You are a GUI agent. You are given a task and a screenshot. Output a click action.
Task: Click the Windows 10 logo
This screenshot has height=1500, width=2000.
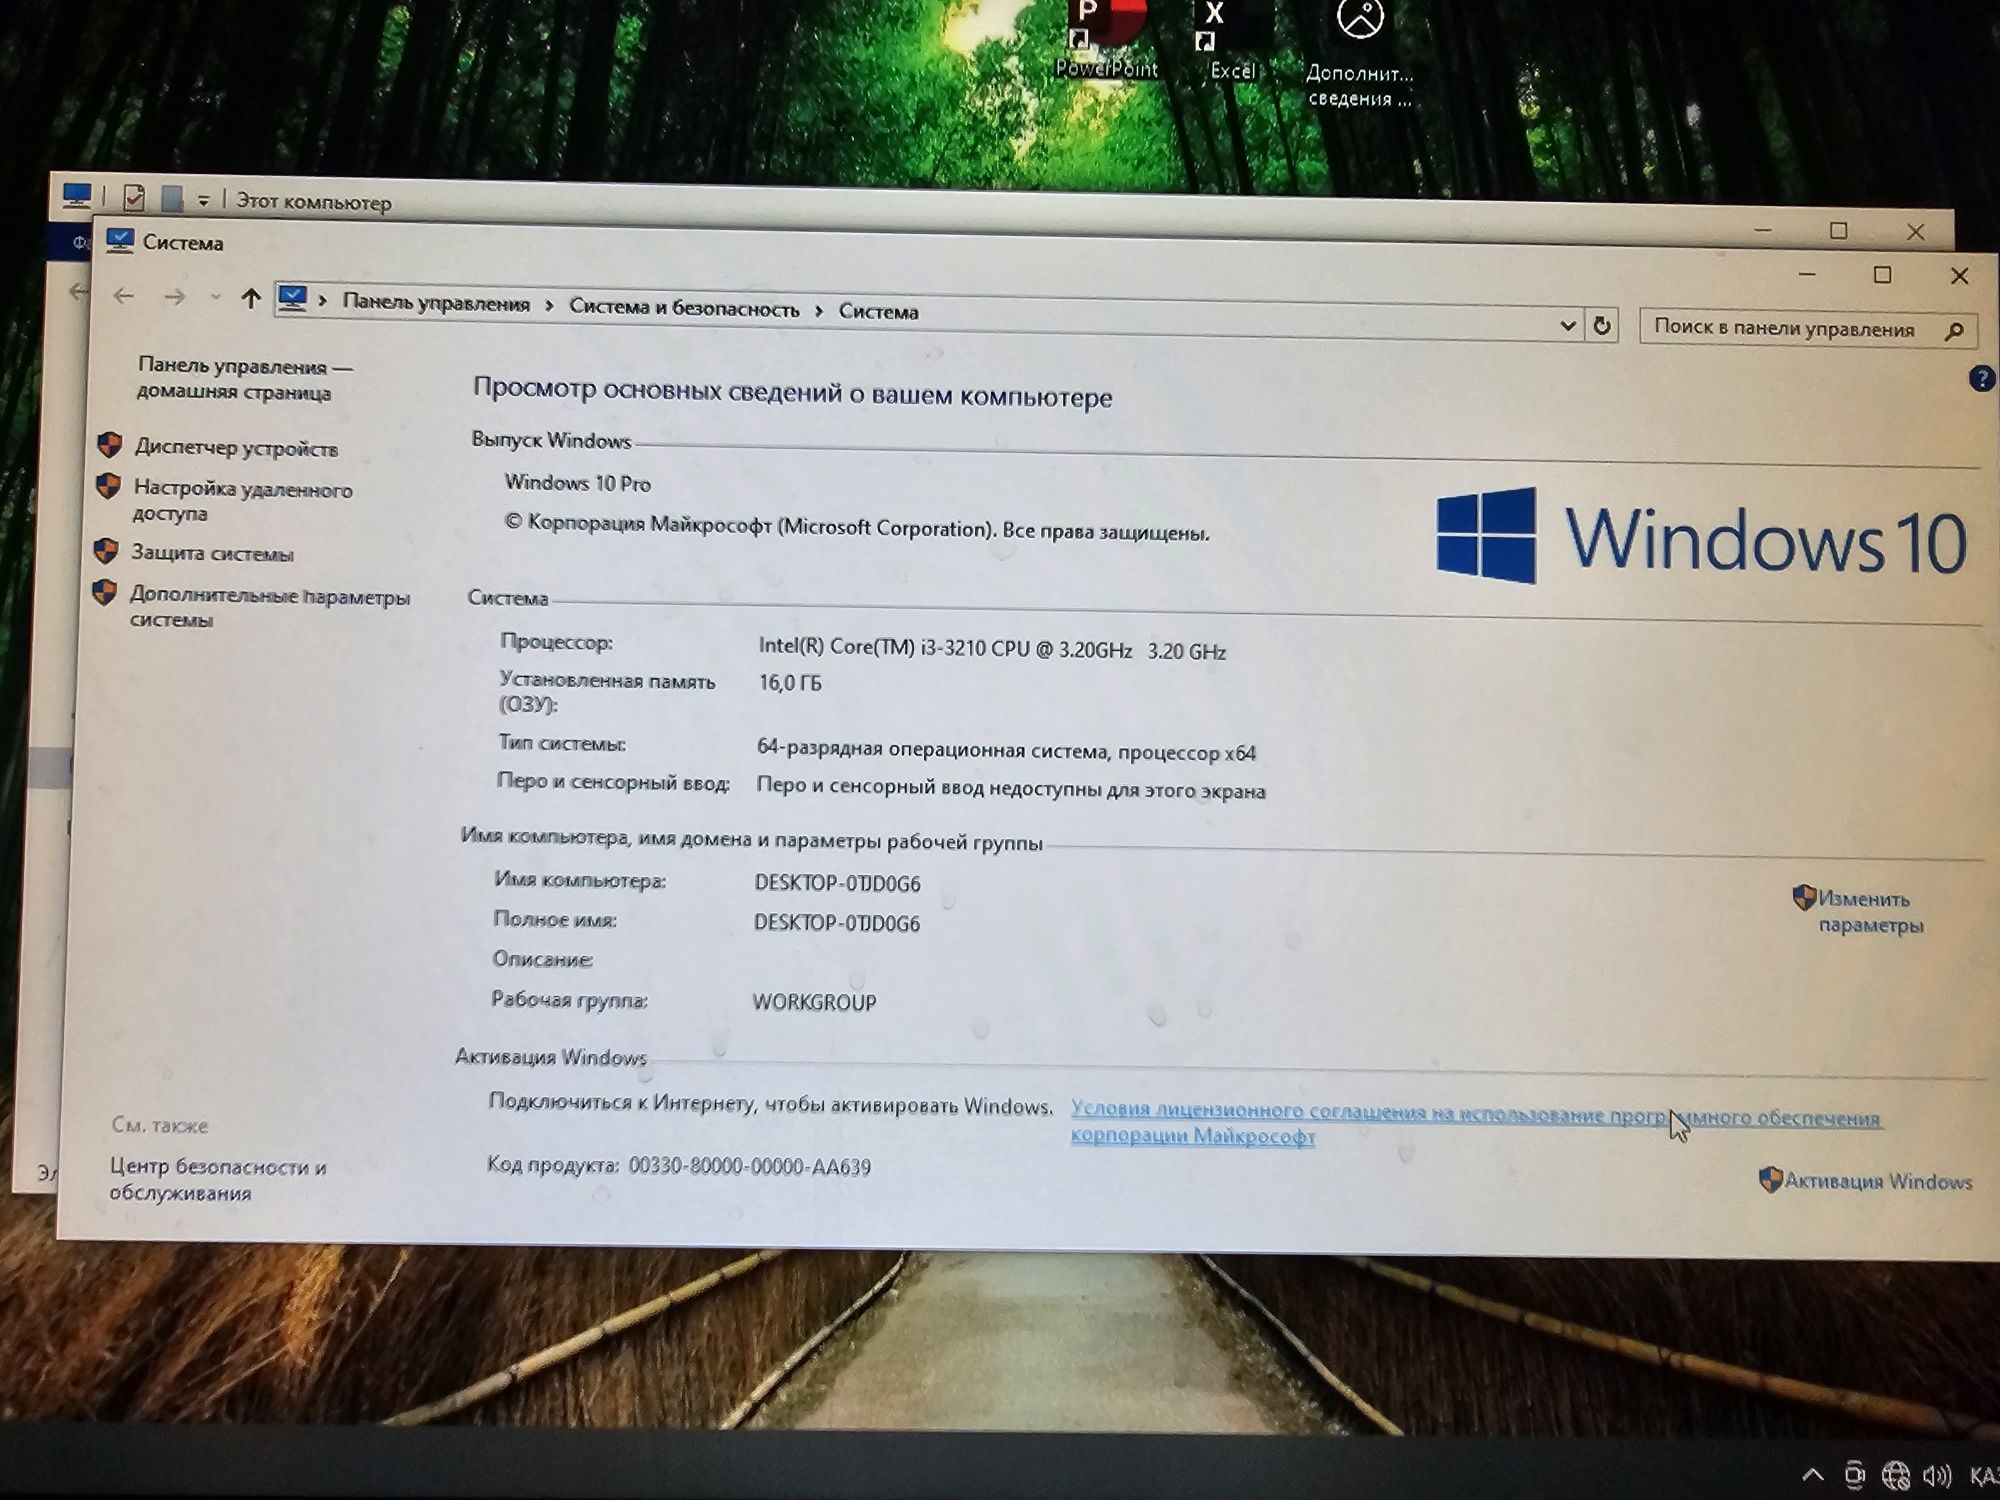click(1700, 537)
